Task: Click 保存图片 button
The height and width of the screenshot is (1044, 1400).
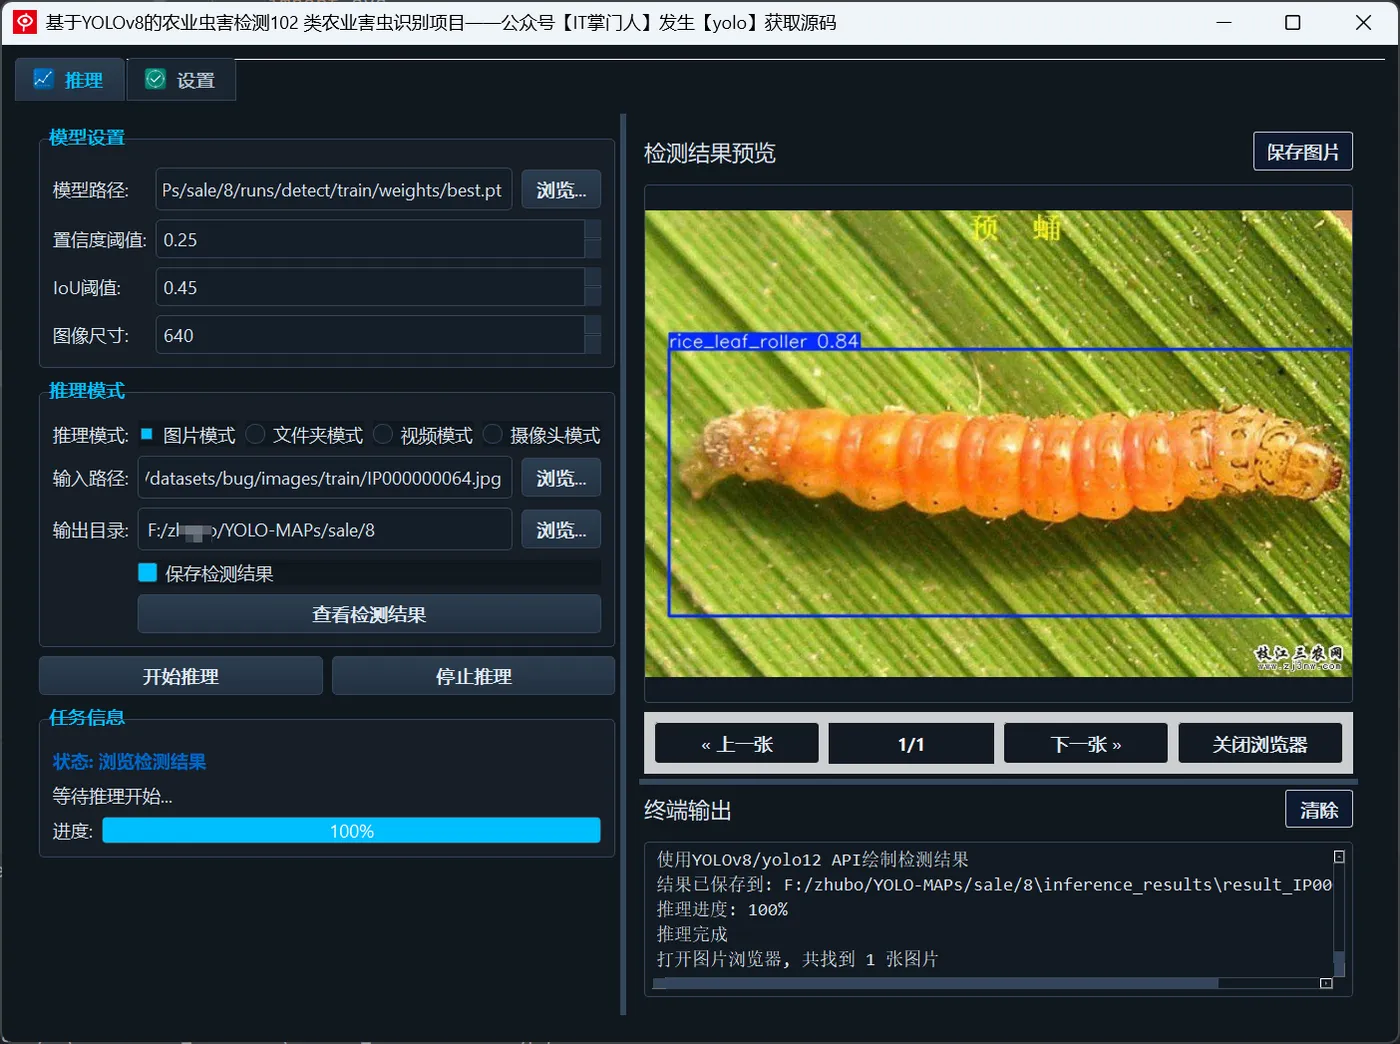Action: click(x=1303, y=152)
